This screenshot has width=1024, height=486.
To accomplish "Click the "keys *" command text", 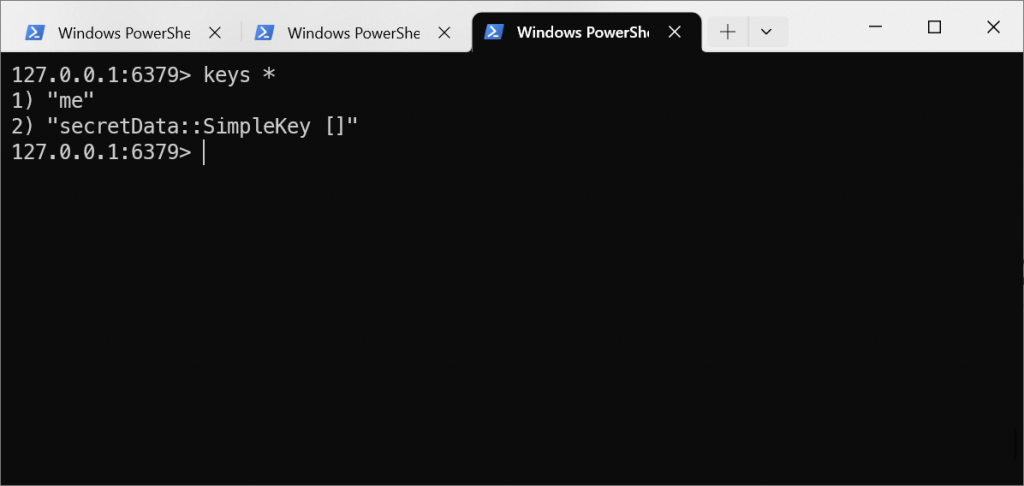I will (240, 75).
